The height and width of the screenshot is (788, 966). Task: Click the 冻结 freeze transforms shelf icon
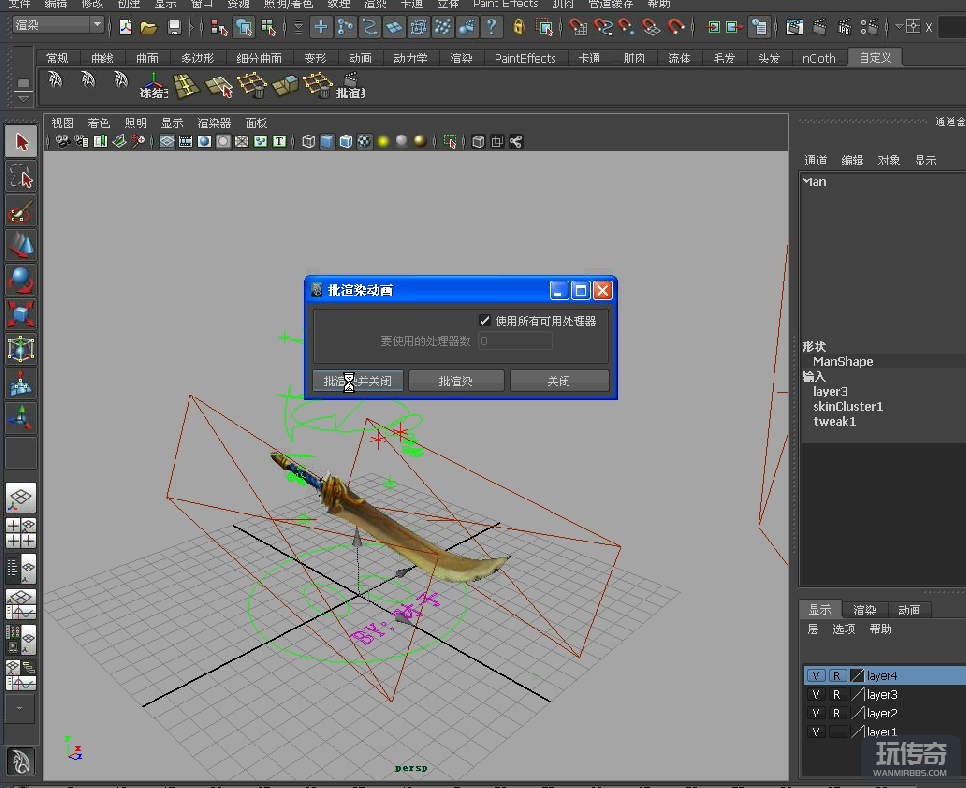tap(153, 86)
